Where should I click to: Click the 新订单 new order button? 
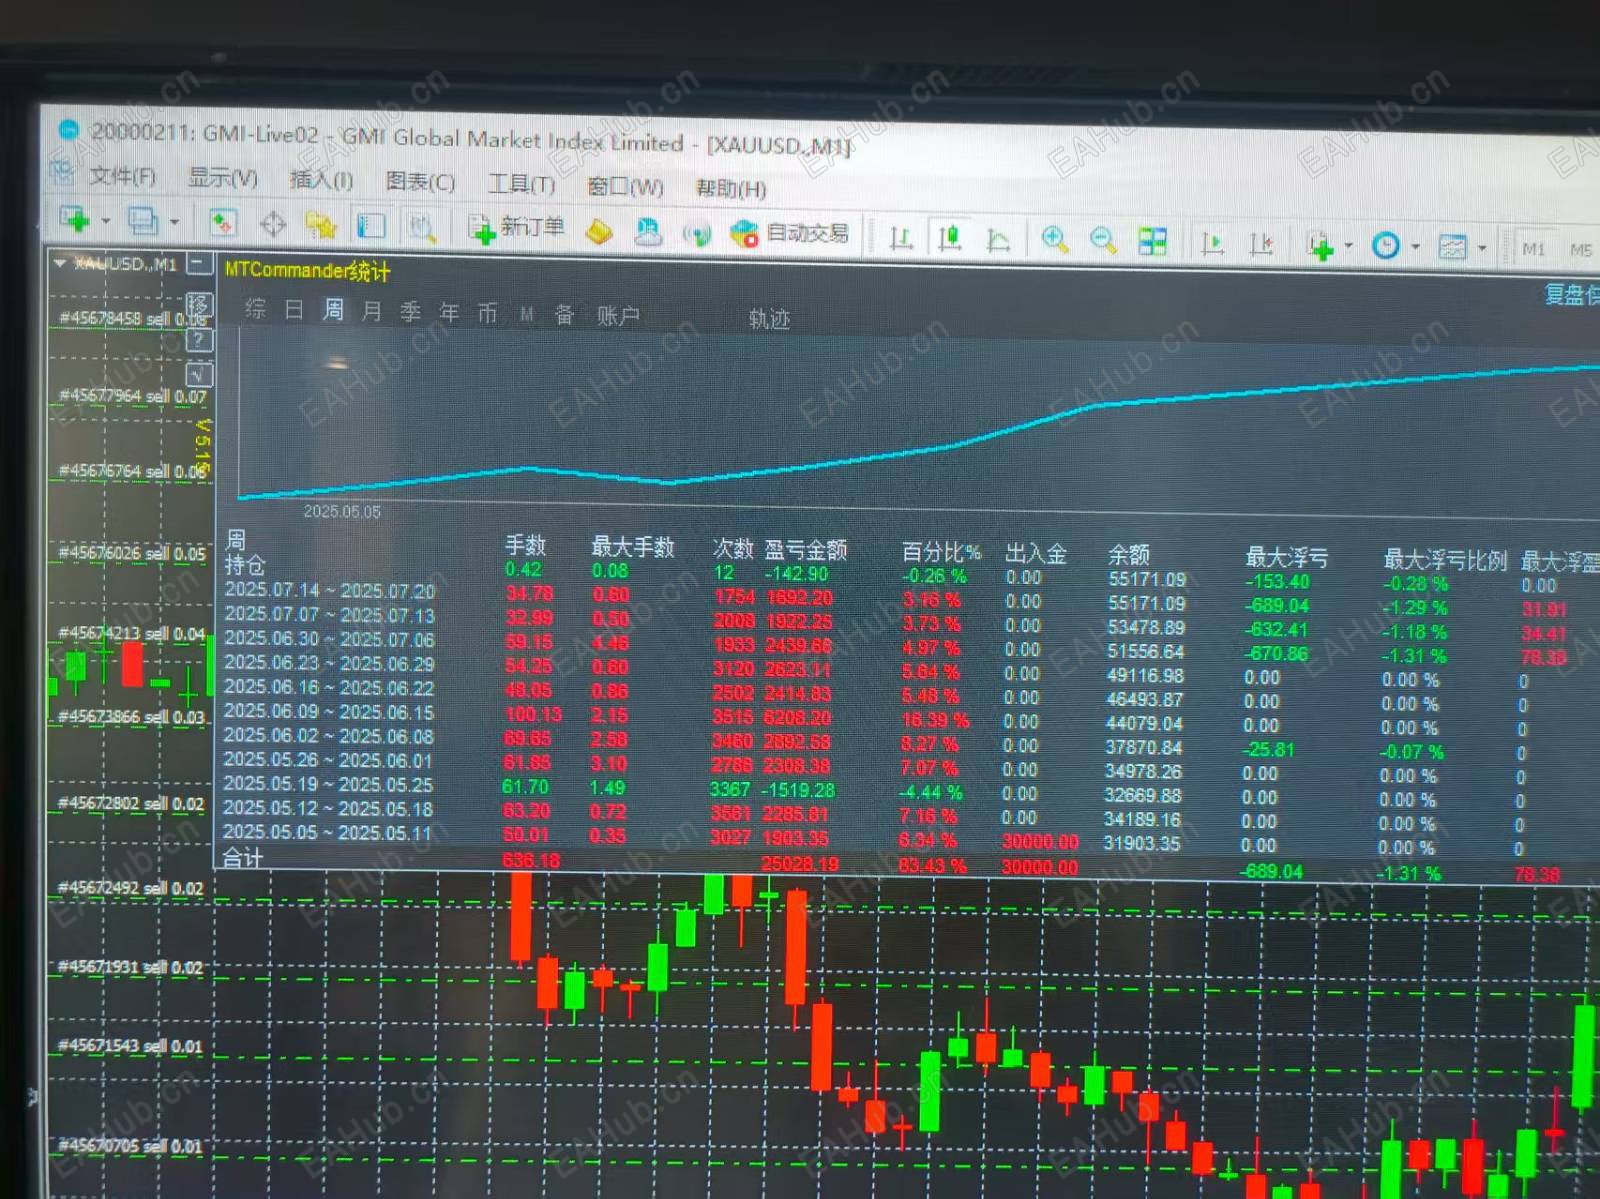point(518,229)
